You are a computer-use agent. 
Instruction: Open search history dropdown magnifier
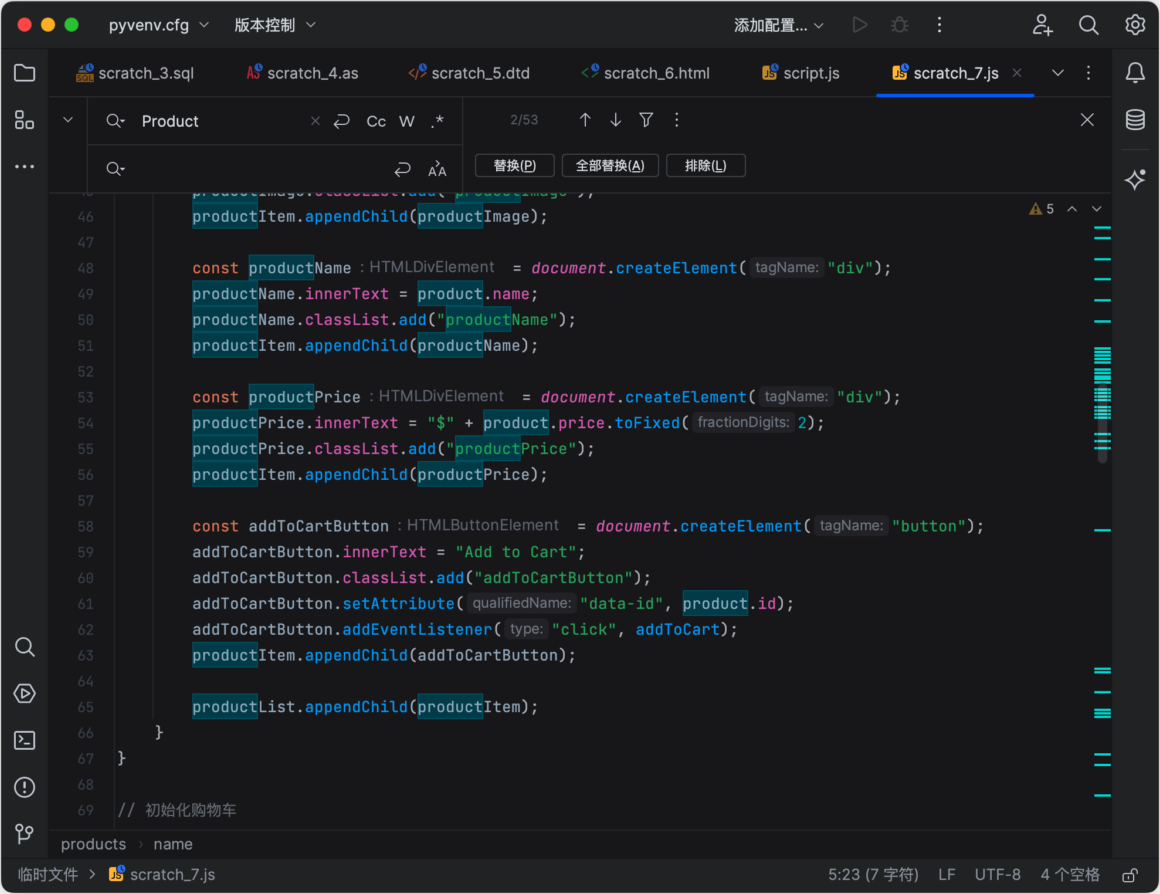click(x=115, y=121)
